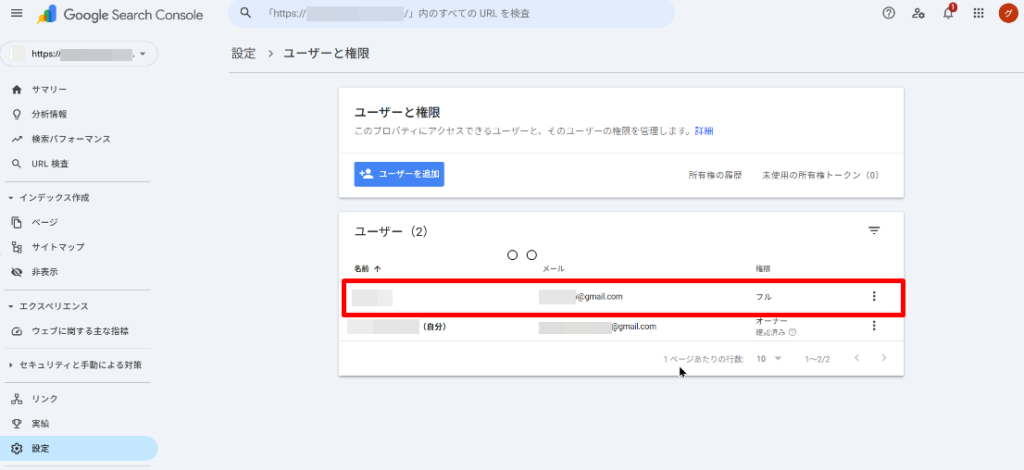Image resolution: width=1024 pixels, height=470 pixels.
Task: Click the フル permission cell
Action: 763,297
